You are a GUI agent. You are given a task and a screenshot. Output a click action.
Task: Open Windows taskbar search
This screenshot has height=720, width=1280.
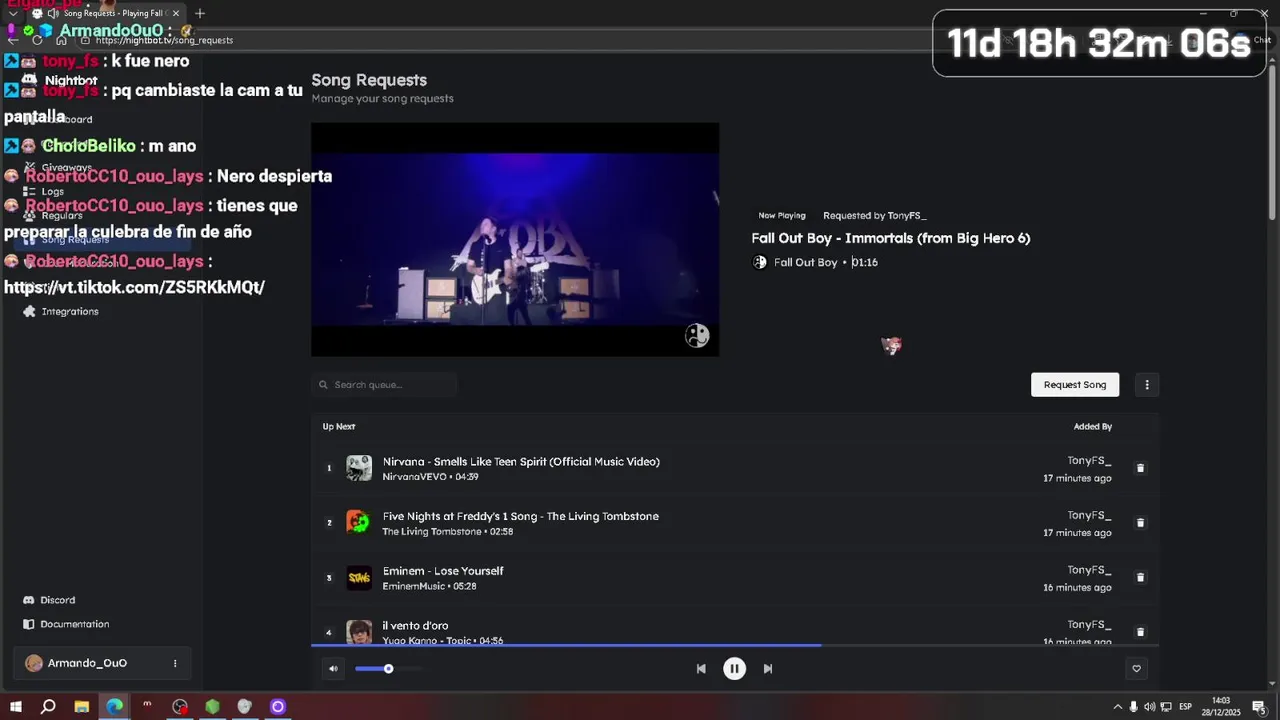click(48, 707)
